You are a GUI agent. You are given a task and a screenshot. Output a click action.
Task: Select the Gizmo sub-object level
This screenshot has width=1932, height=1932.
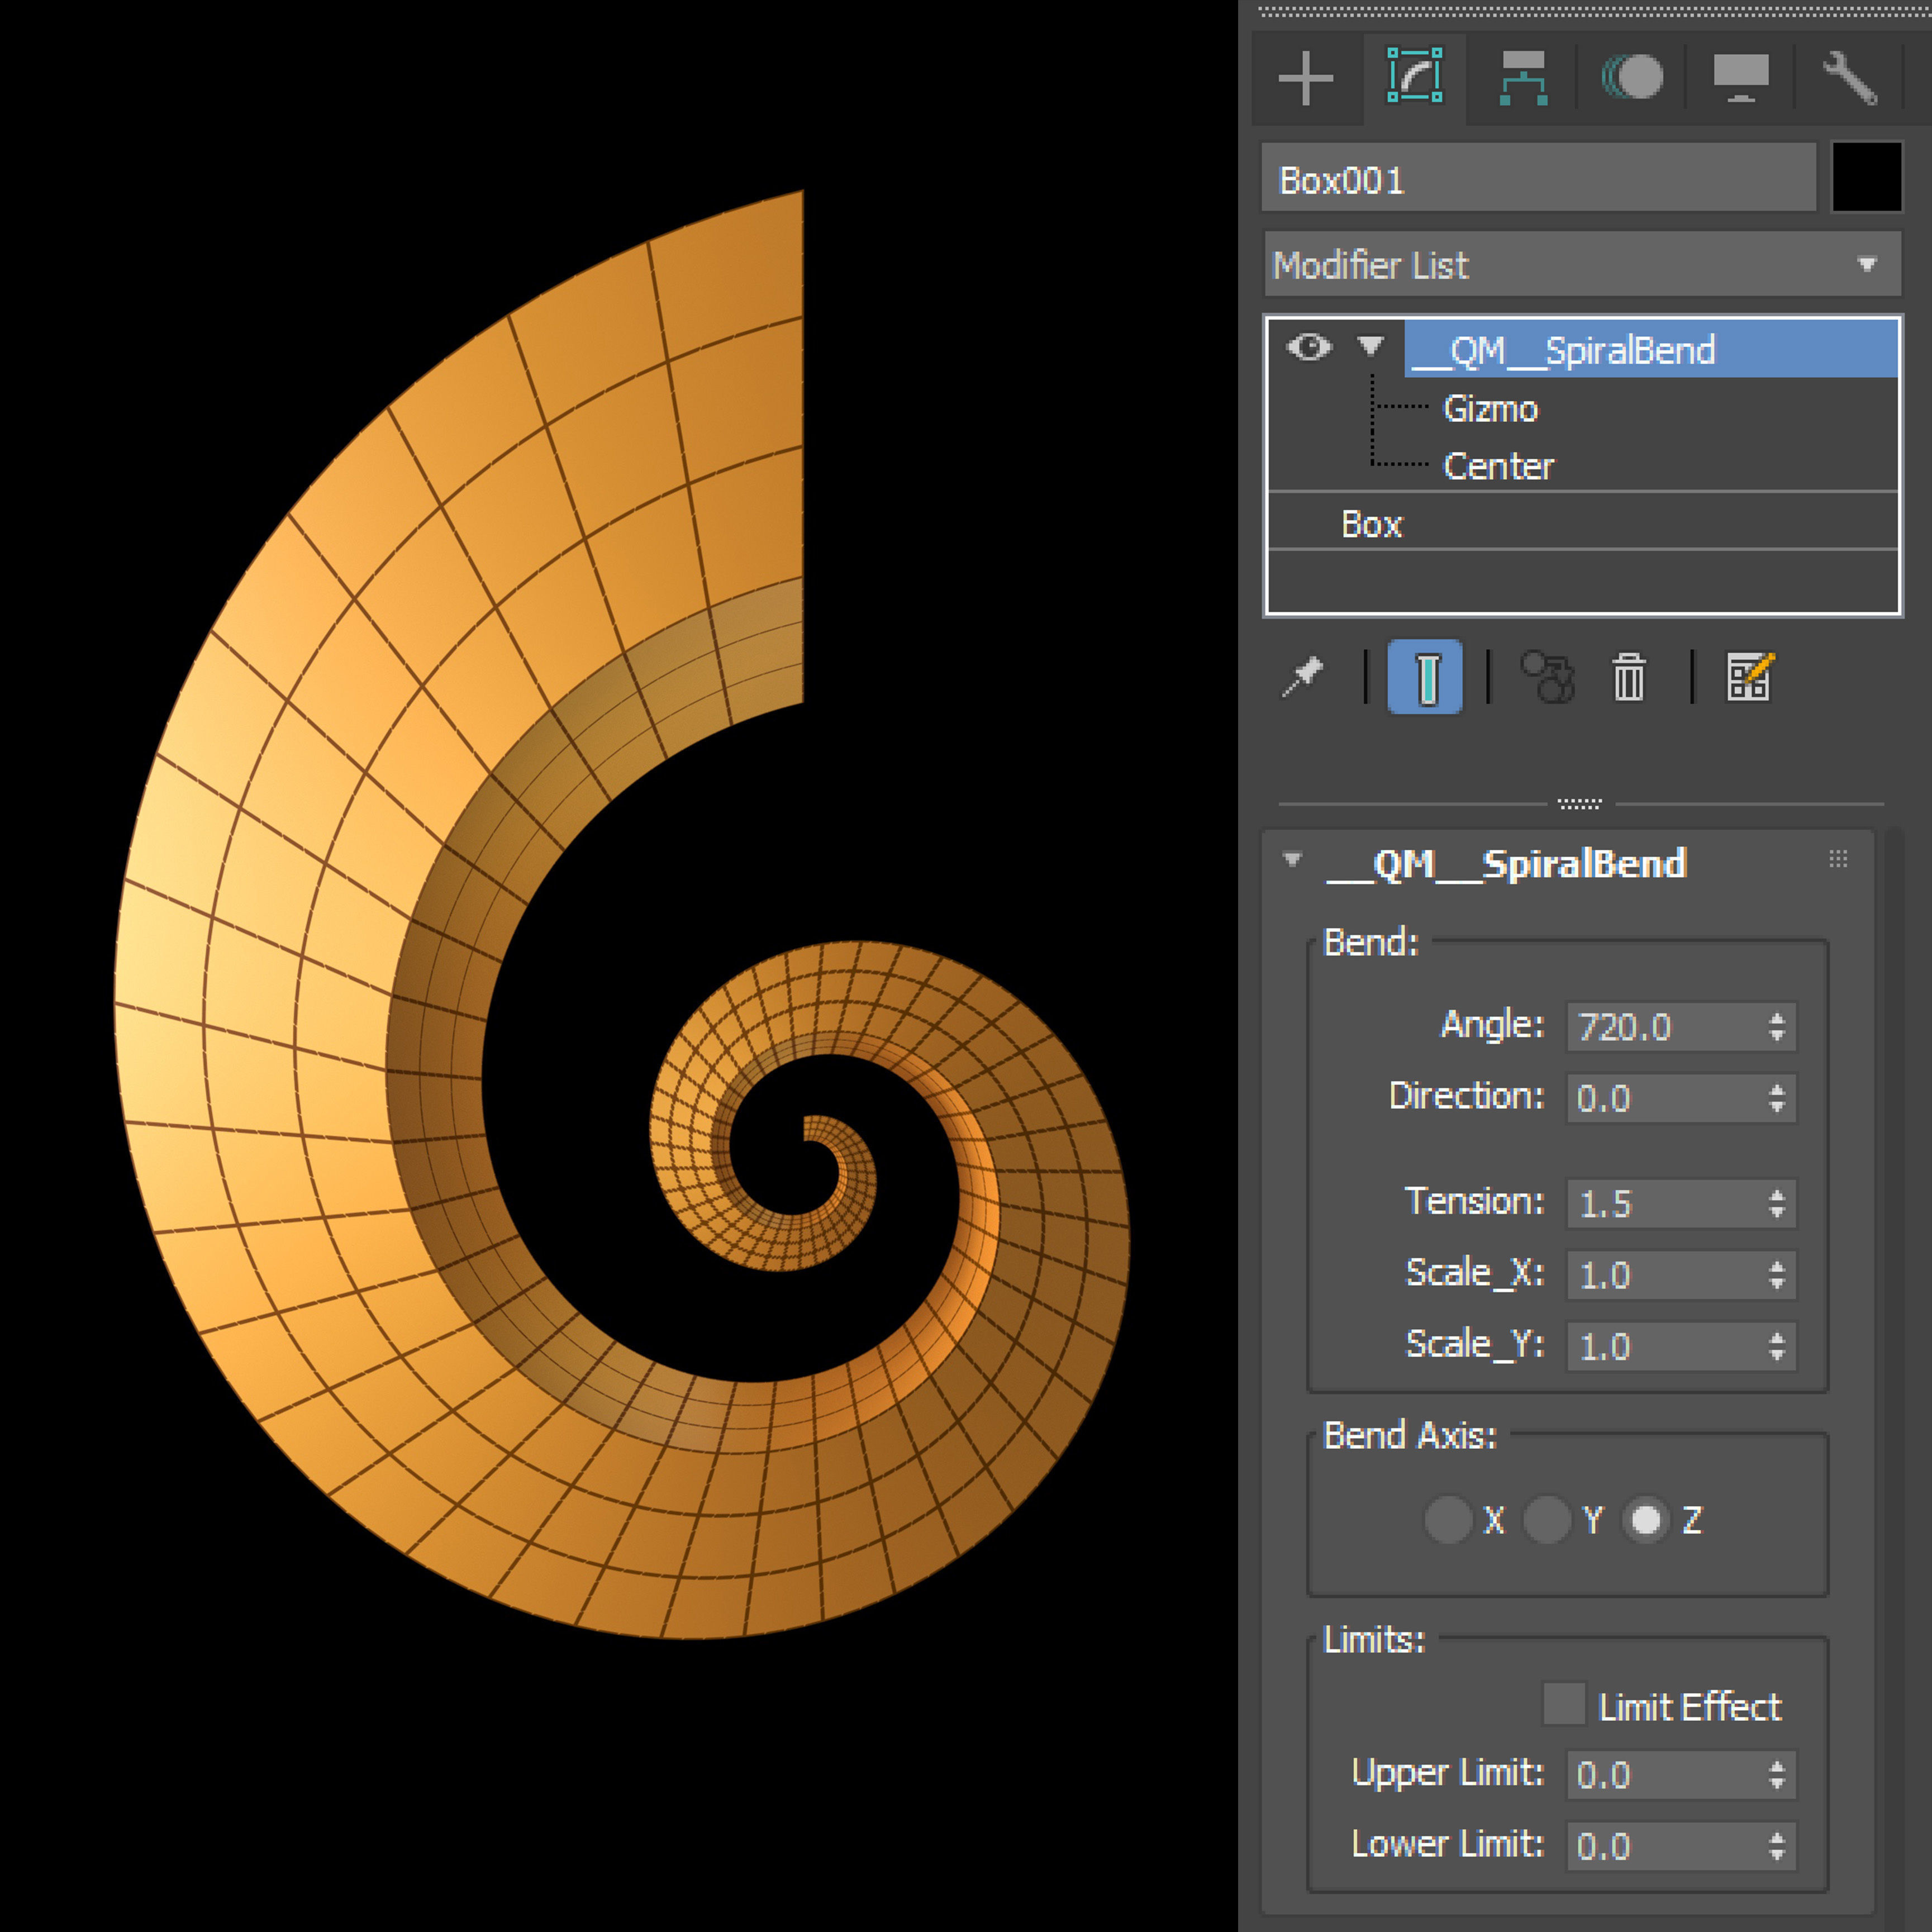pos(1491,409)
